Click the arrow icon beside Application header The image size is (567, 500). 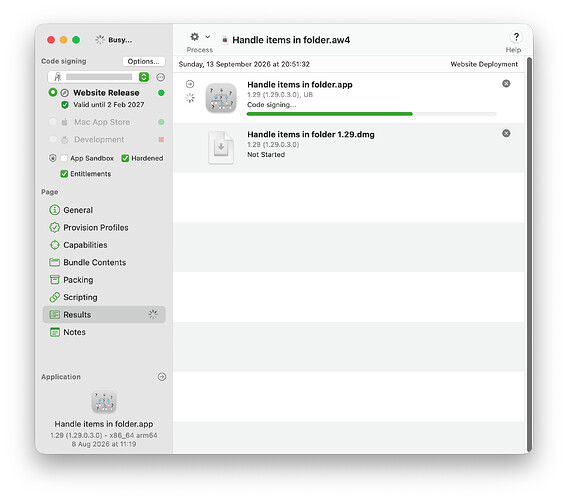tap(162, 377)
